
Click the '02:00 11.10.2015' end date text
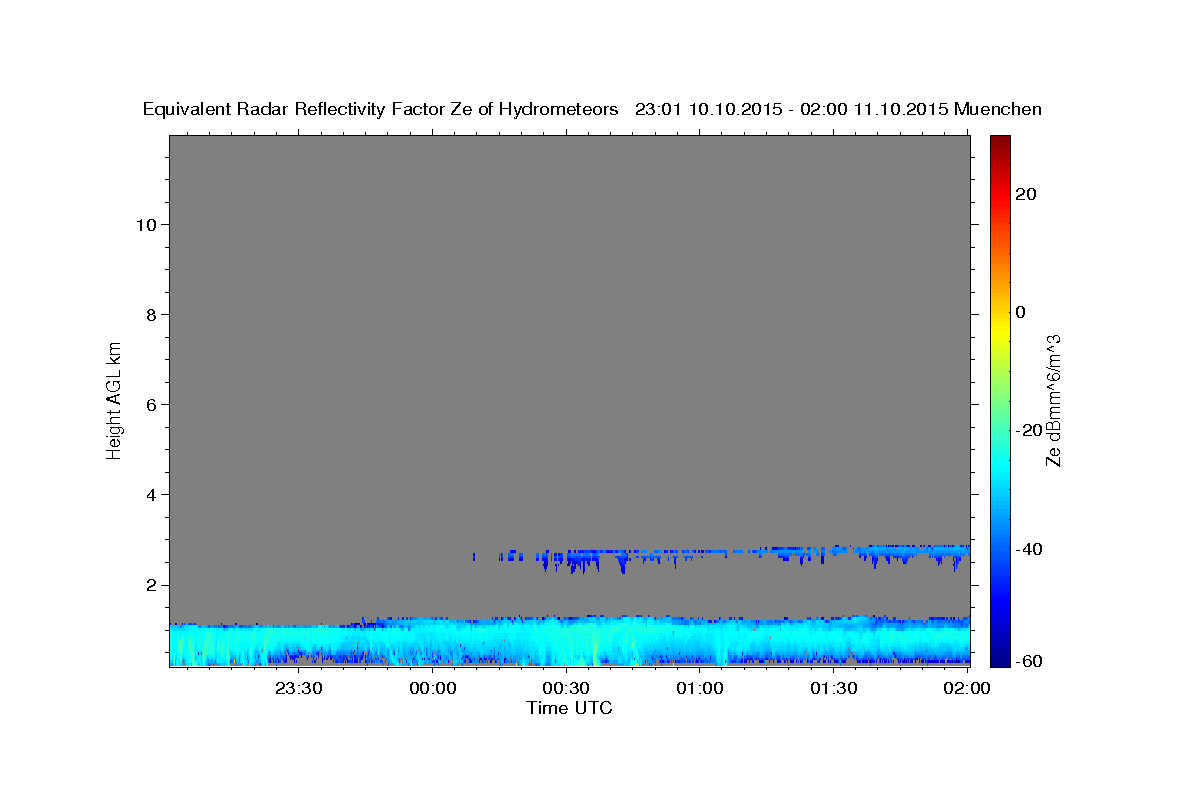click(874, 109)
